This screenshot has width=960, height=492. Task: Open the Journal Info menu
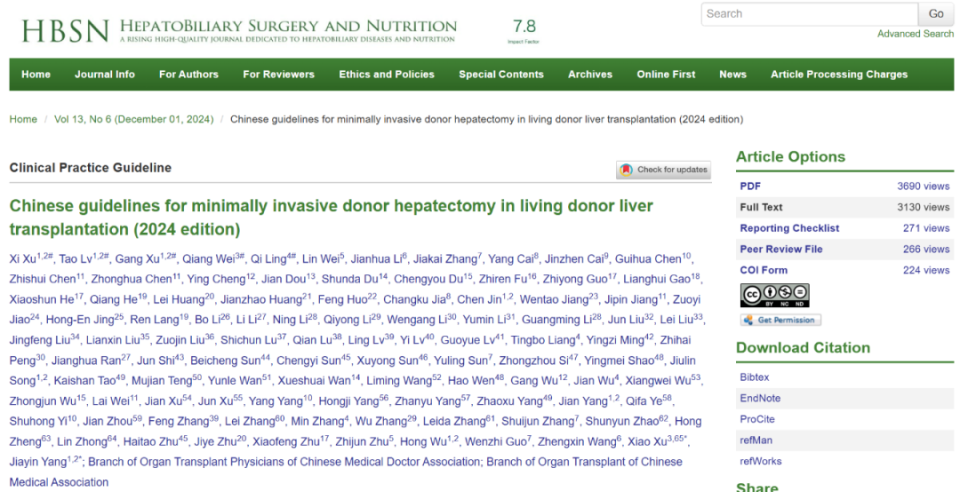pyautogui.click(x=104, y=74)
